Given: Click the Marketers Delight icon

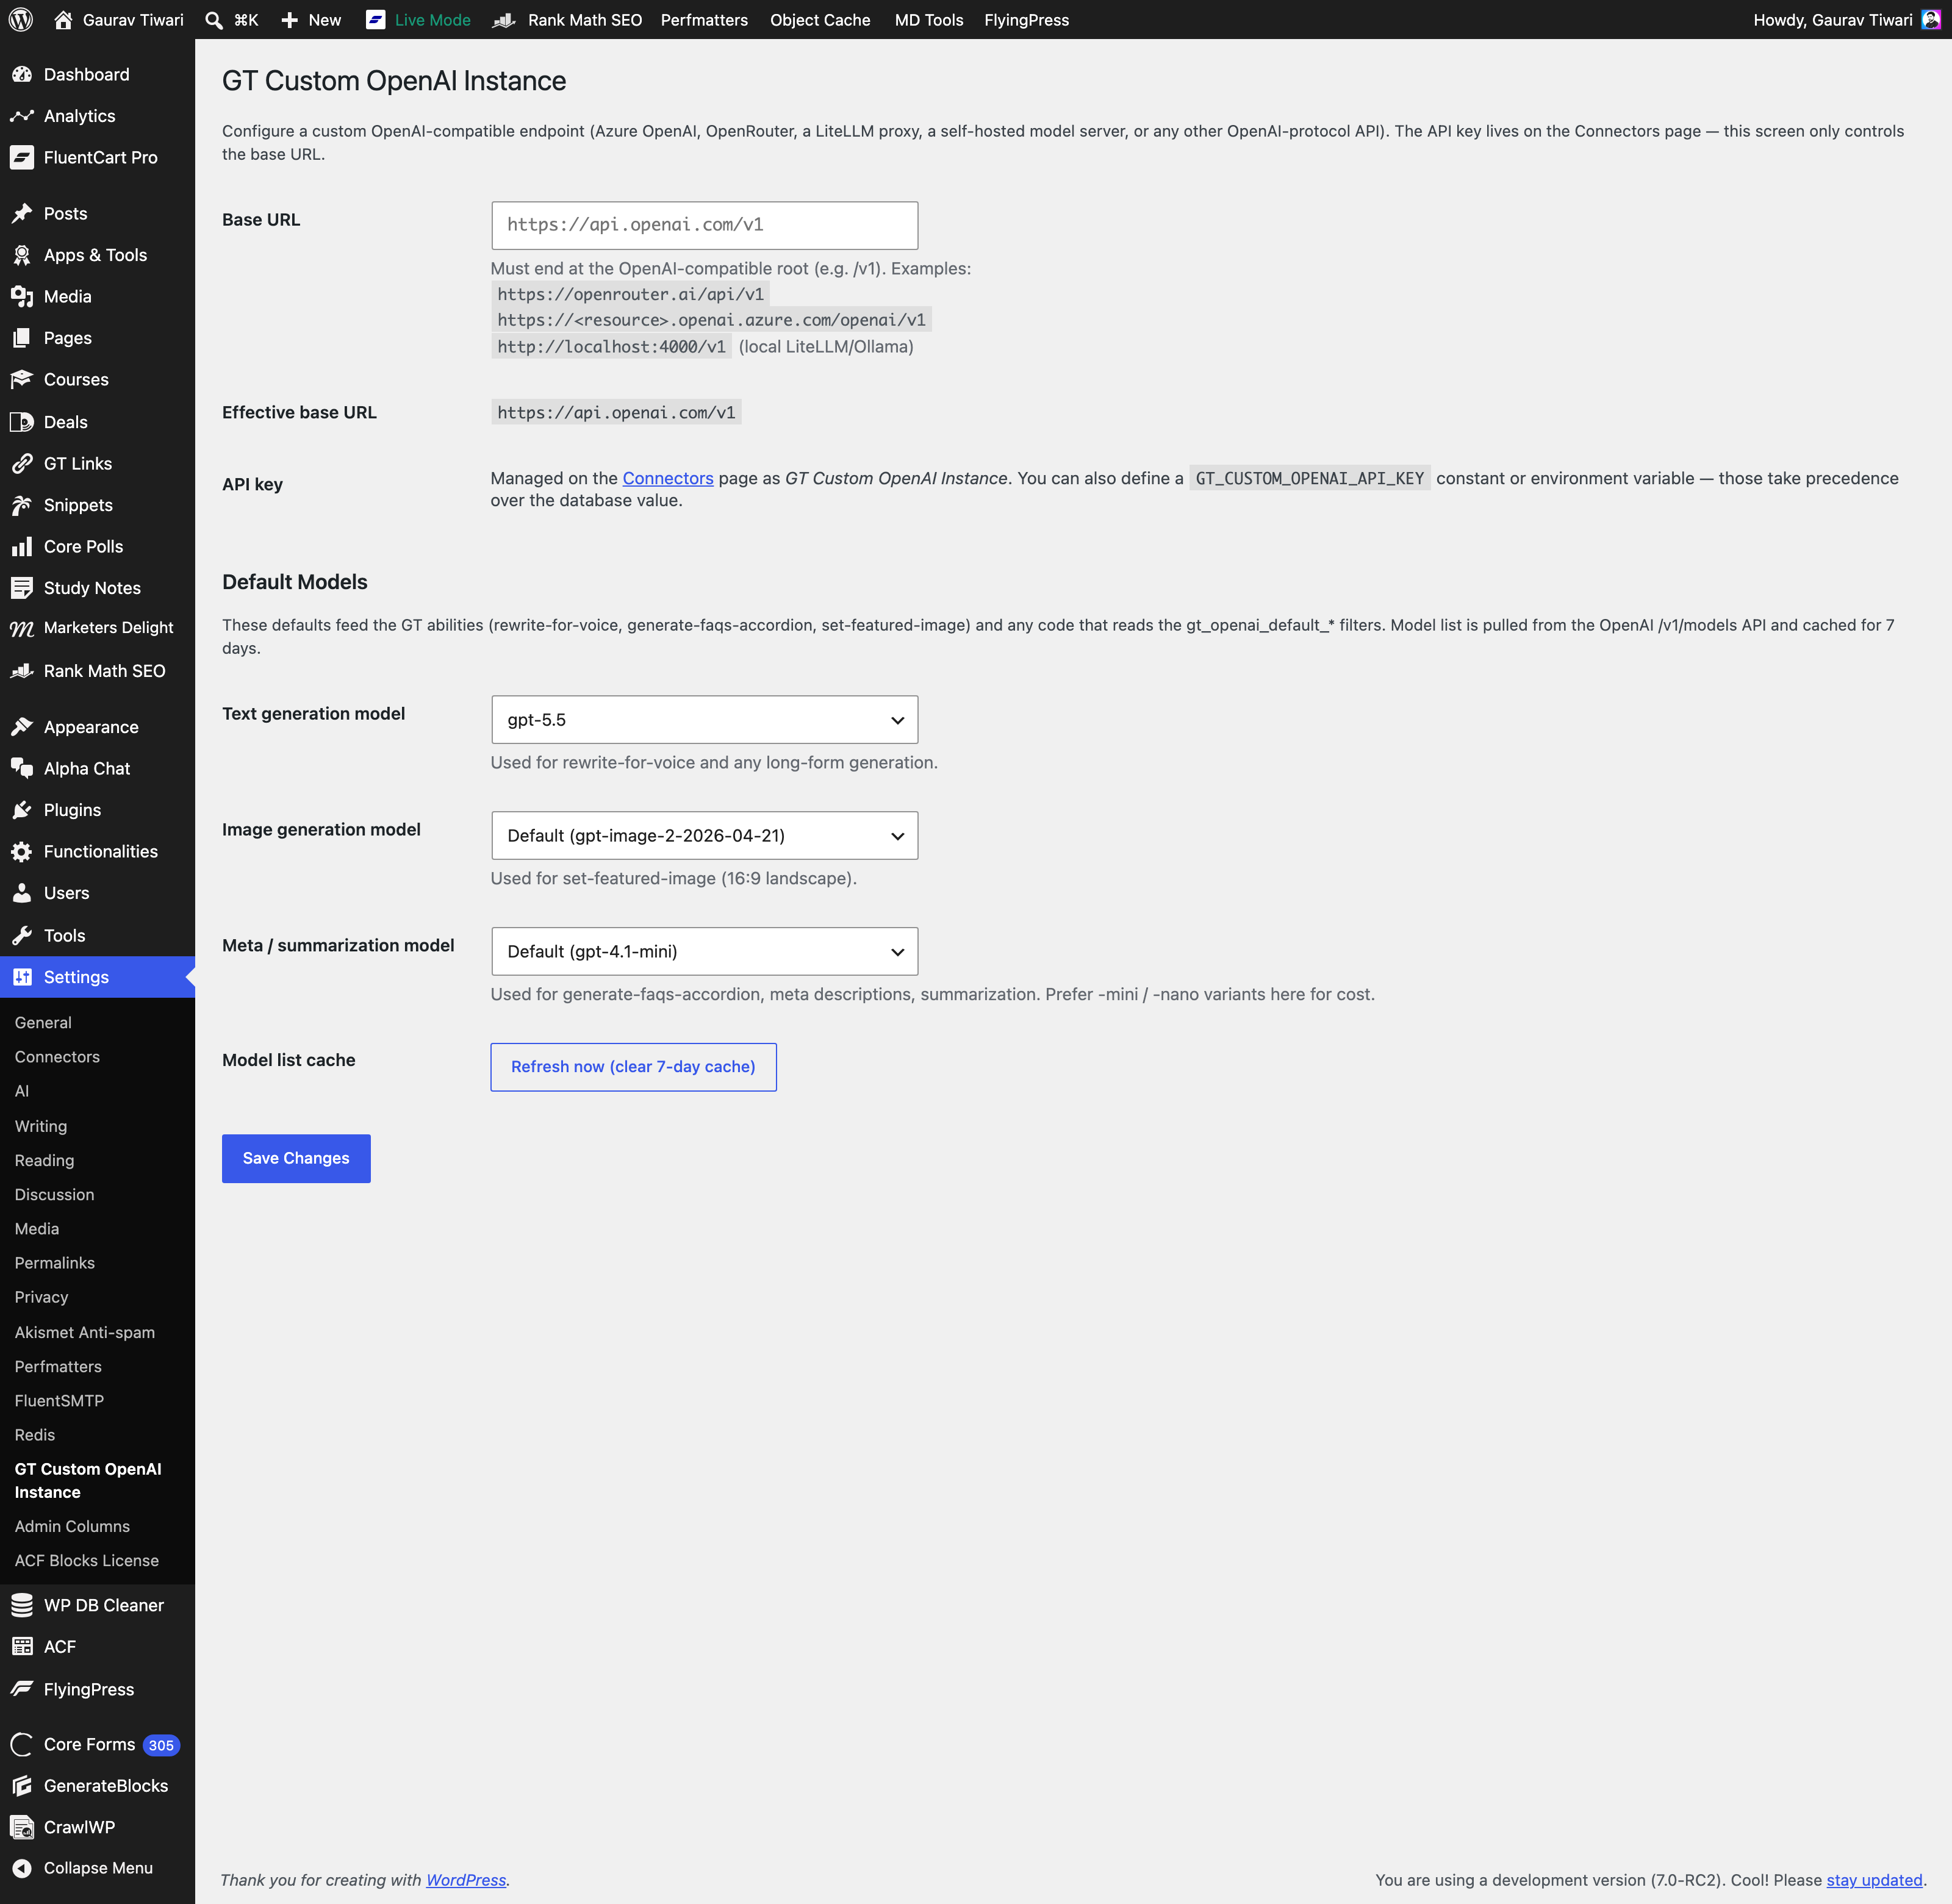Looking at the screenshot, I should pyautogui.click(x=22, y=628).
